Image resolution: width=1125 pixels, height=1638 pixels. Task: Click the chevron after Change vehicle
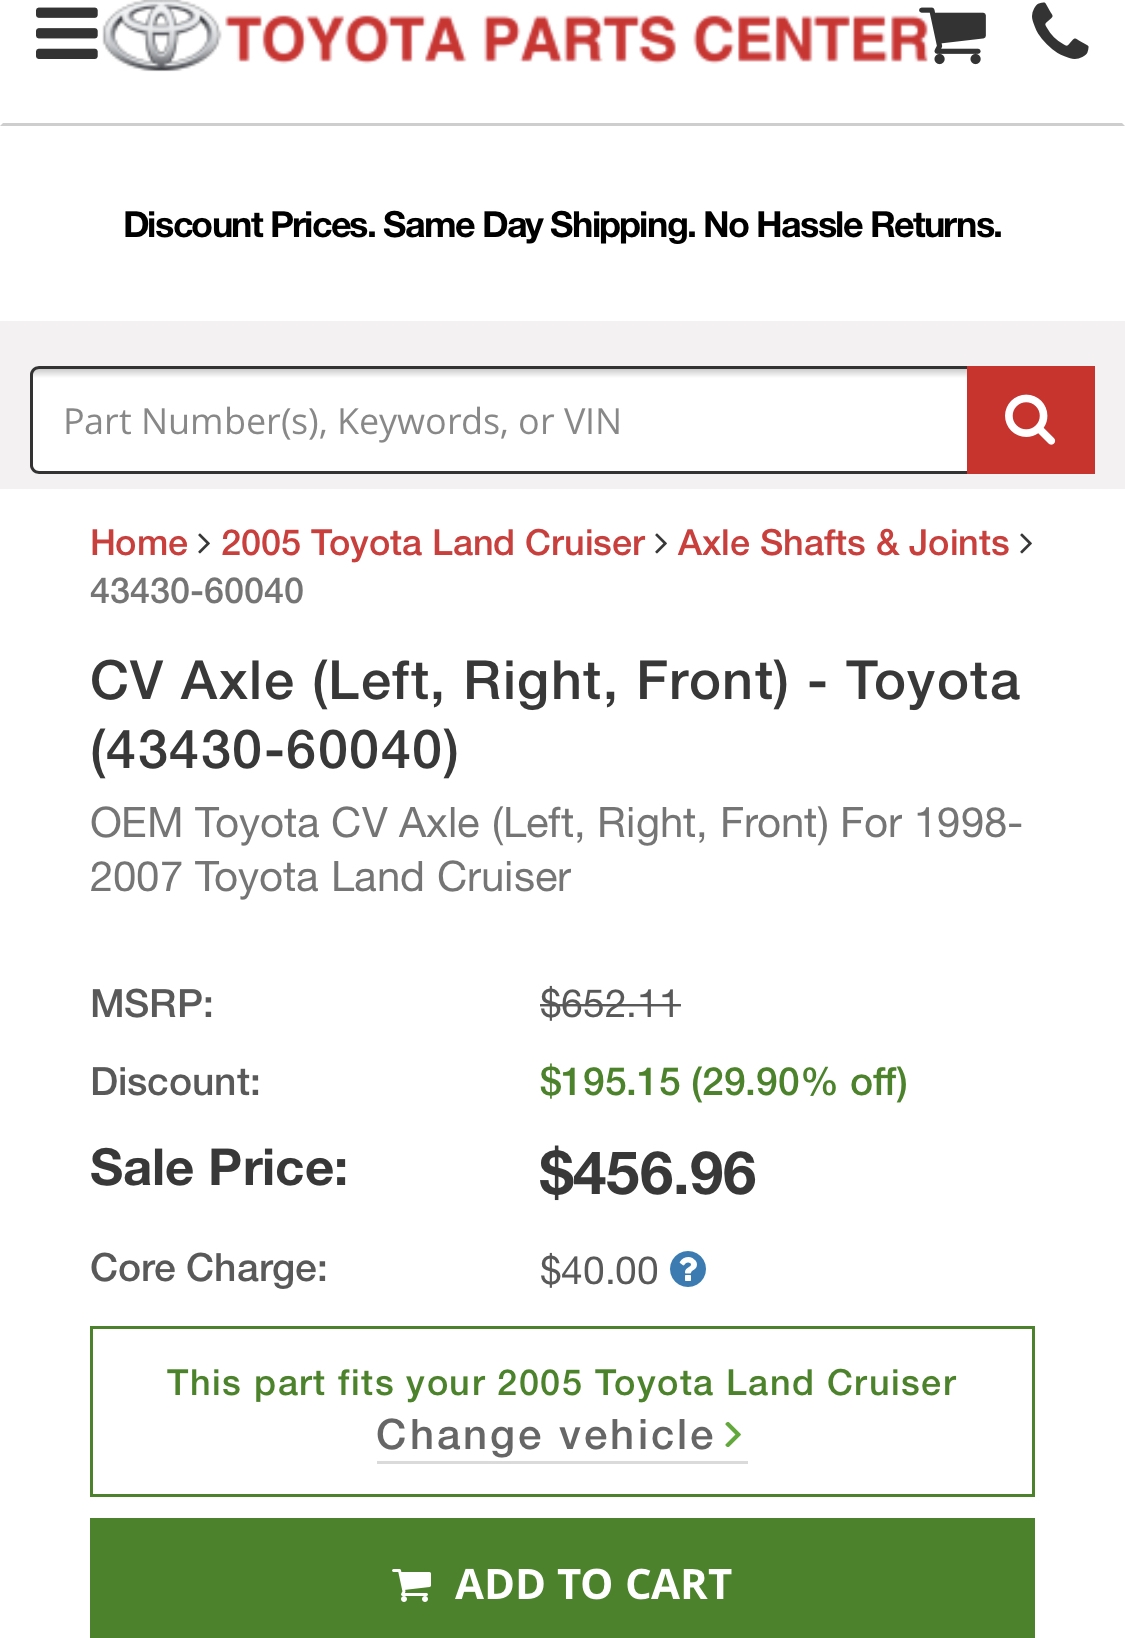[734, 1436]
